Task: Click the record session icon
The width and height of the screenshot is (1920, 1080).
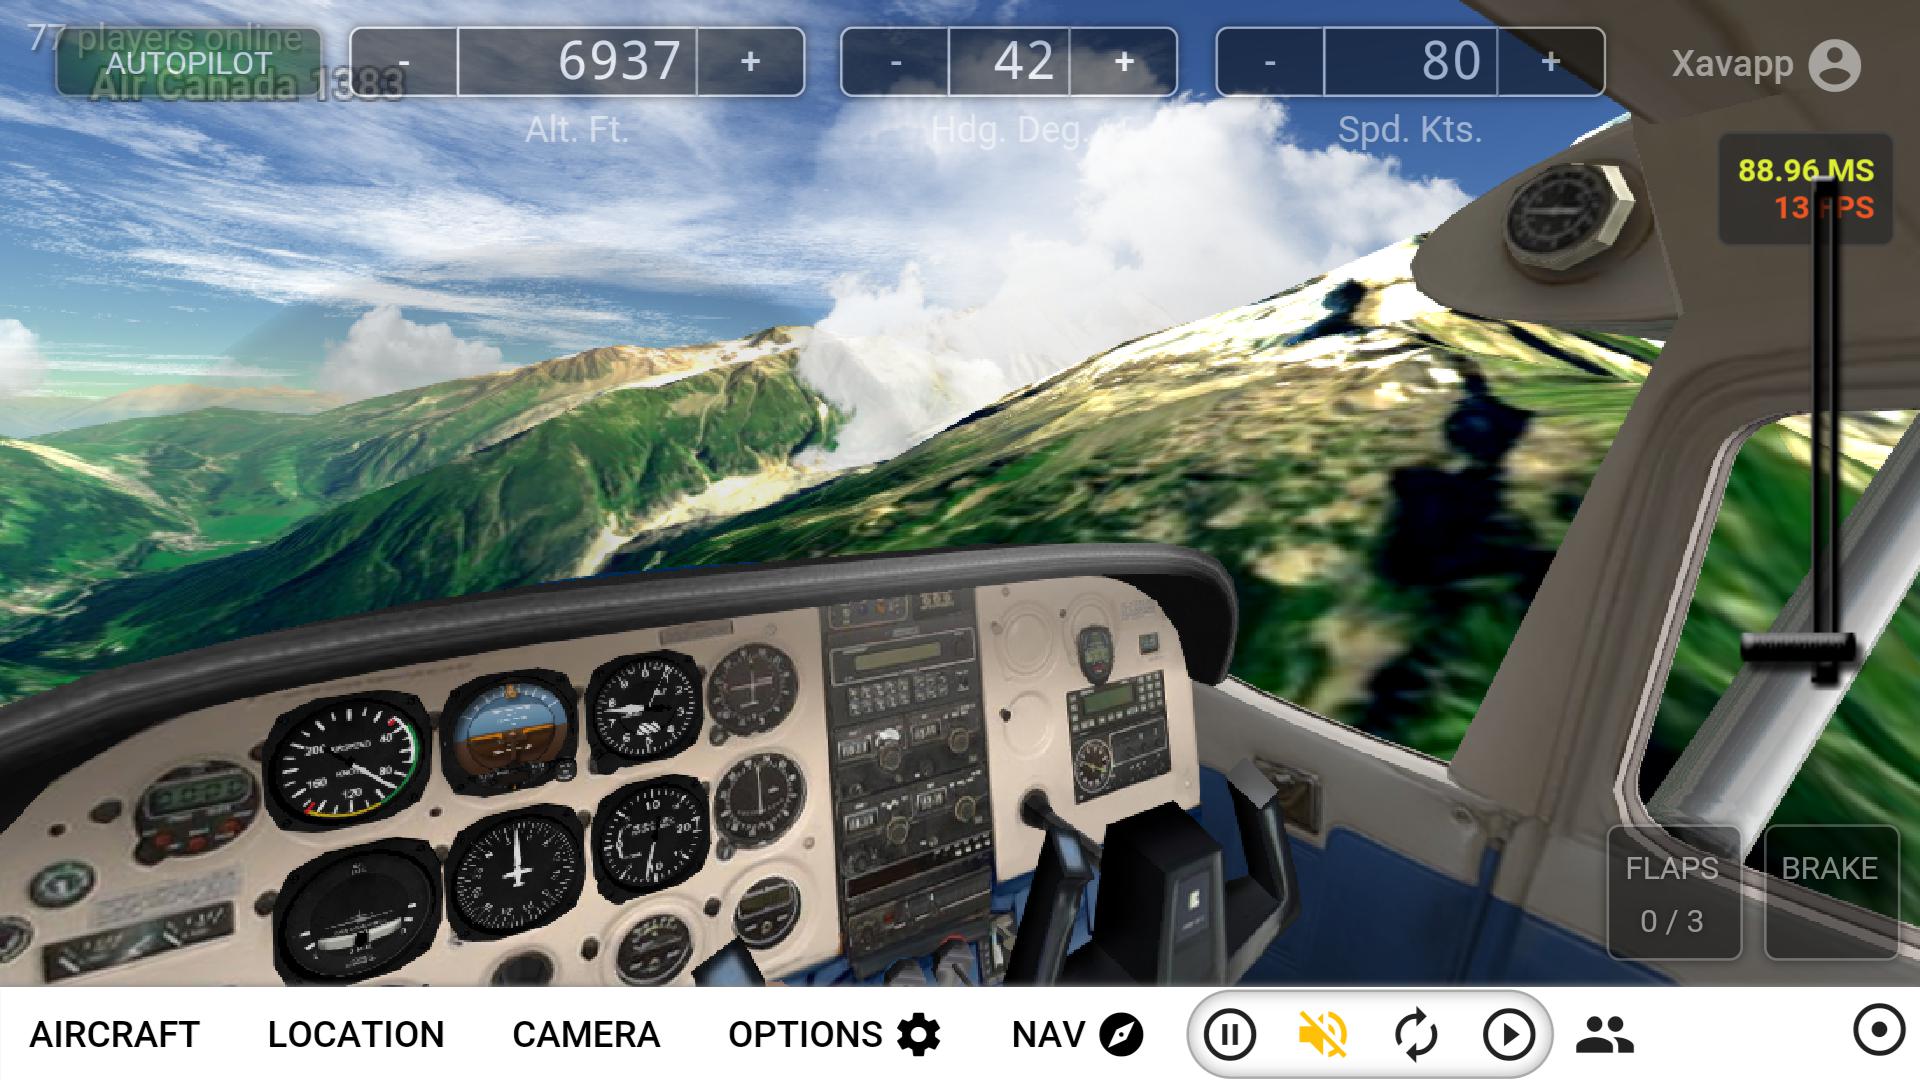Action: coord(1873,1035)
